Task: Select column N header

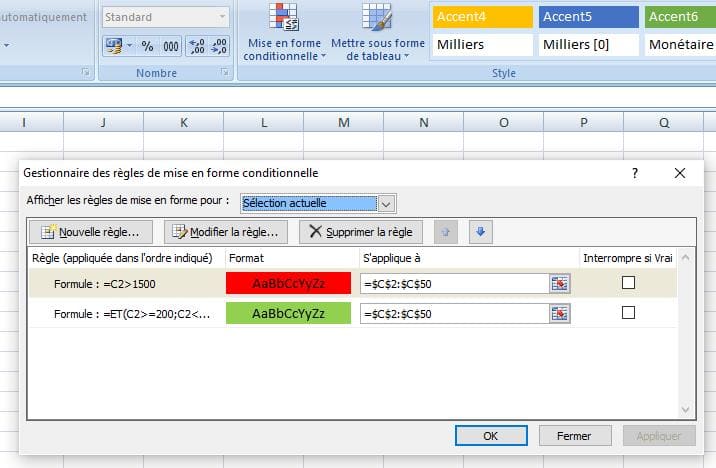Action: coord(423,122)
